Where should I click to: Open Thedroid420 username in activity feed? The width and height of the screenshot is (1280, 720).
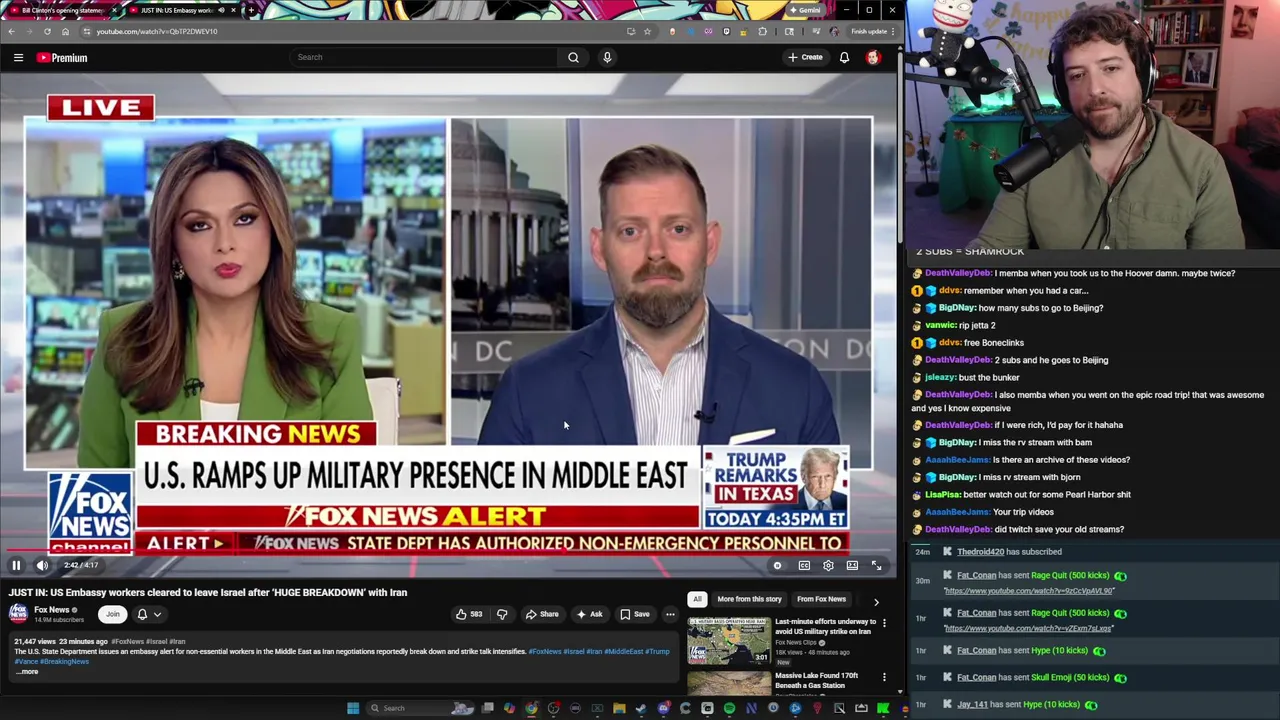click(980, 552)
